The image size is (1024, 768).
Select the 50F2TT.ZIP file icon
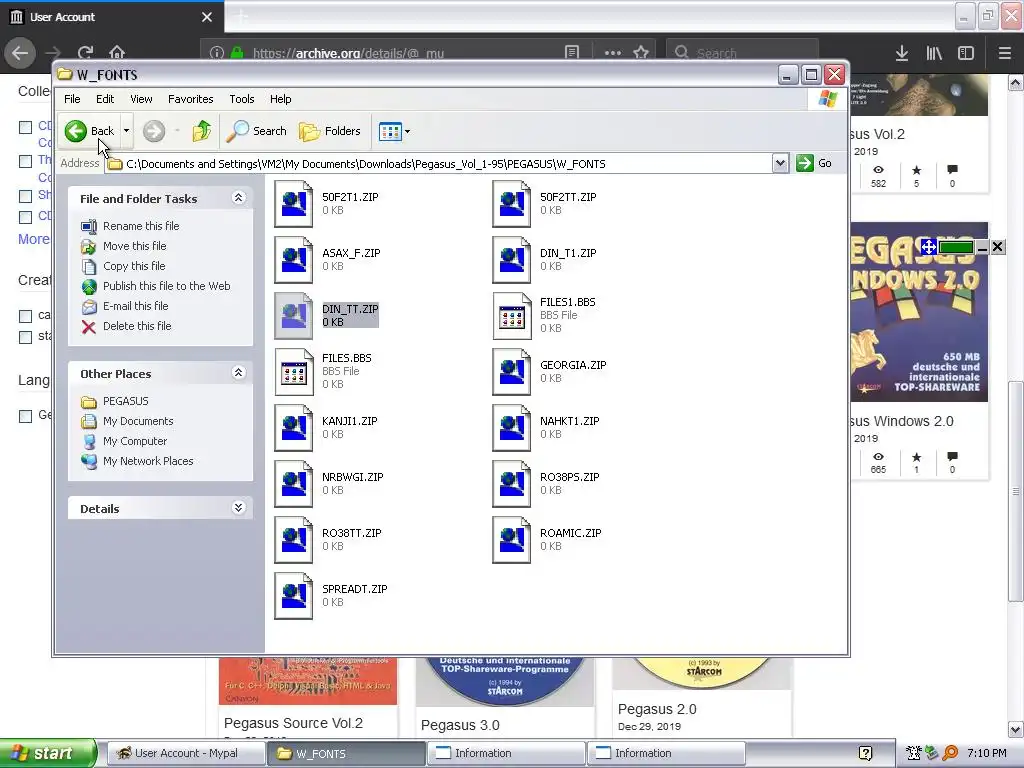[511, 204]
